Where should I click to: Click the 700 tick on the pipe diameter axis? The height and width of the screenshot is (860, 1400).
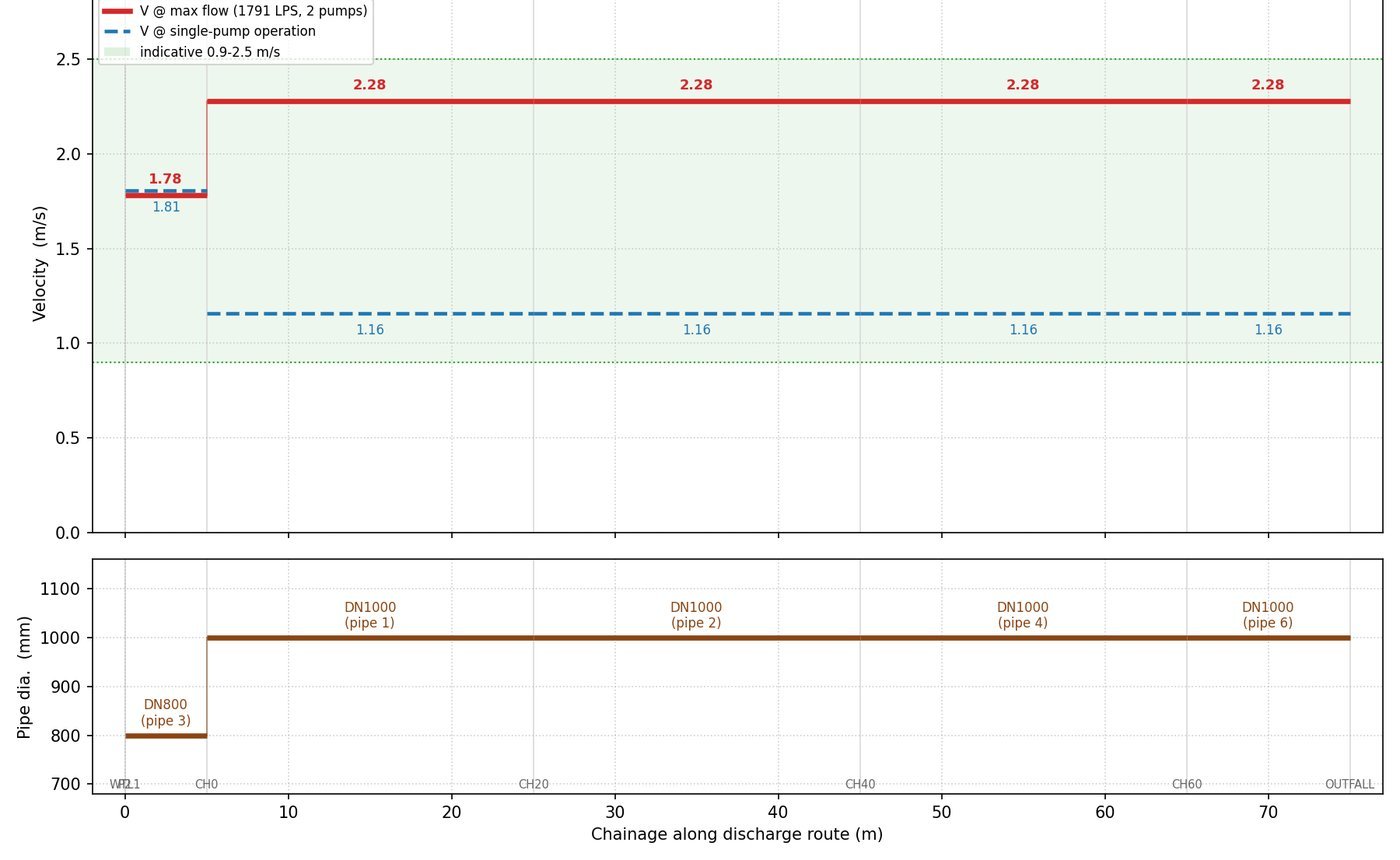coord(65,785)
